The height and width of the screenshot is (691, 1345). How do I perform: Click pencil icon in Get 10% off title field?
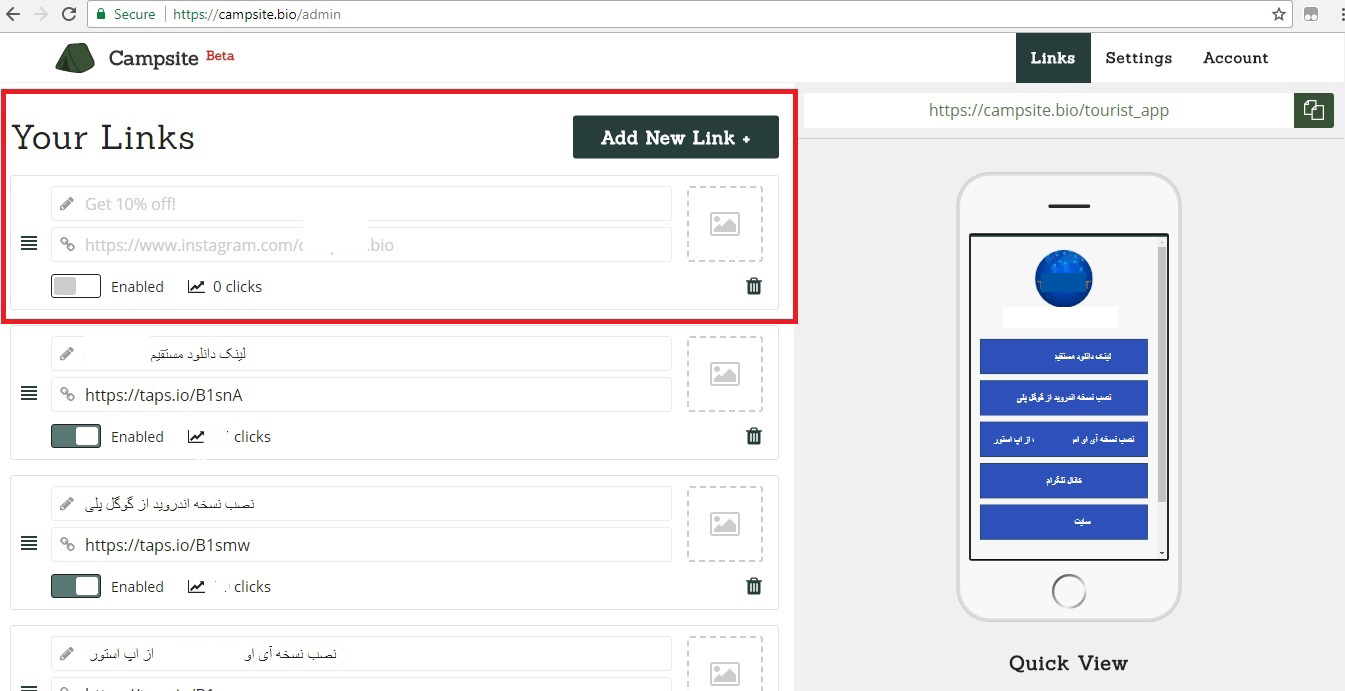(x=67, y=204)
